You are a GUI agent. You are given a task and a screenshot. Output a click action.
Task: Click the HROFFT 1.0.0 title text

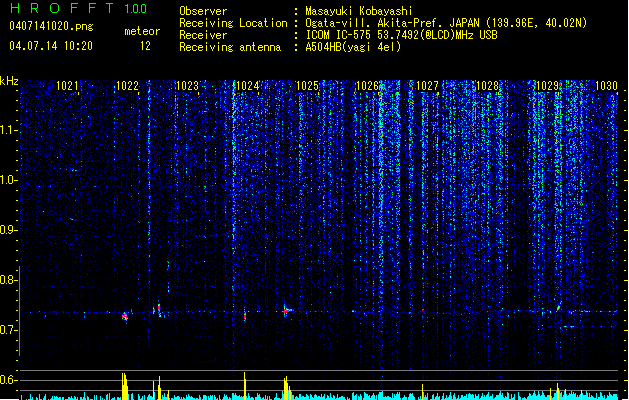pyautogui.click(x=78, y=8)
